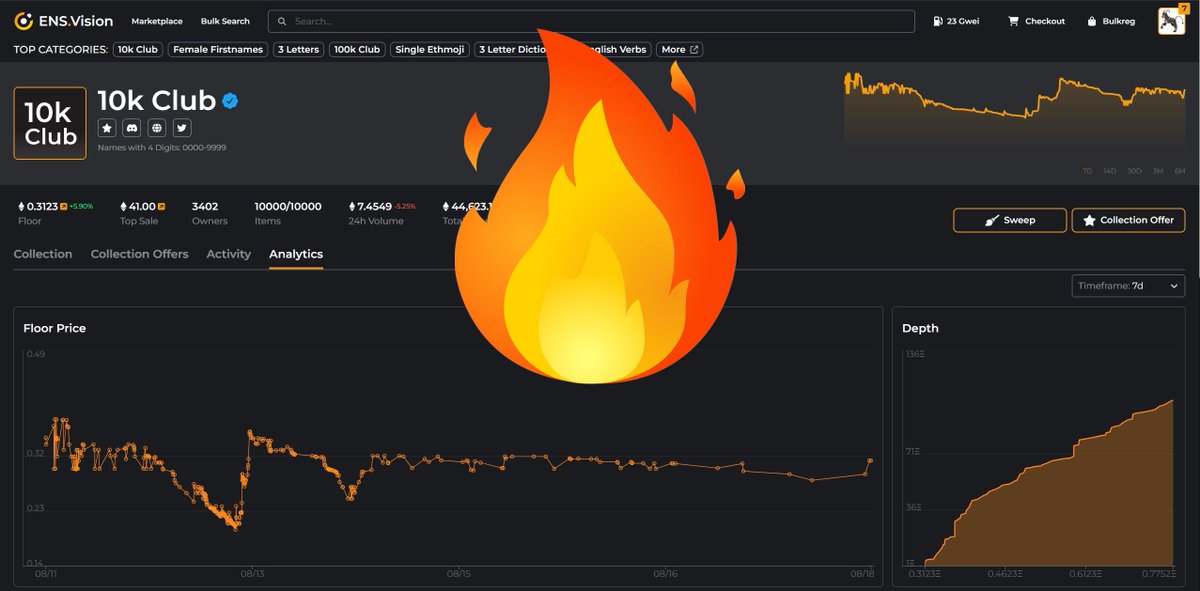
Task: Click the Floor Price chart title
Action: point(55,328)
